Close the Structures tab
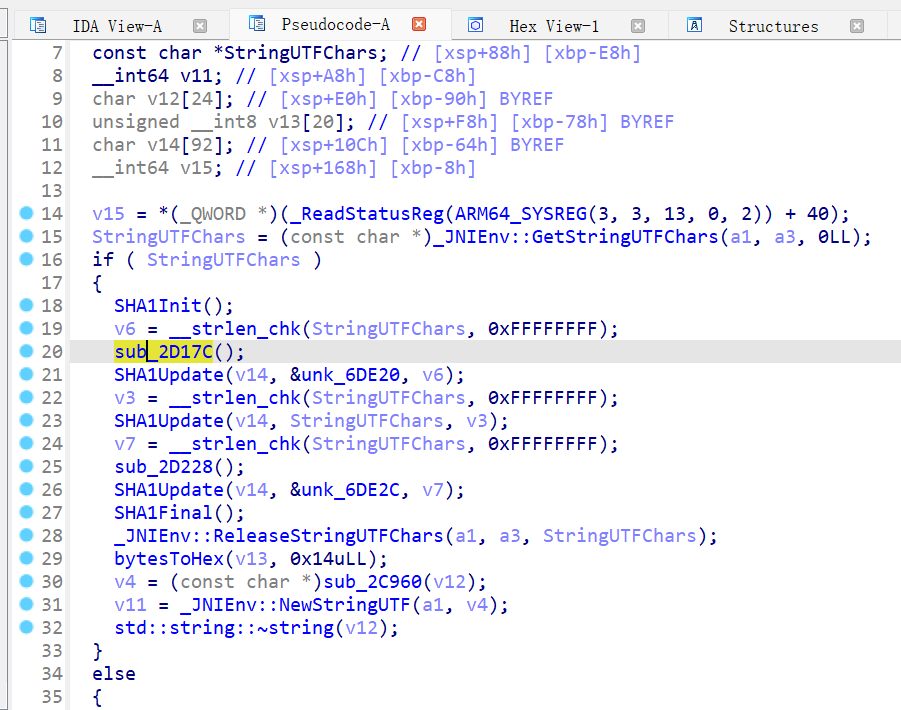Image resolution: width=901 pixels, height=710 pixels. [x=857, y=26]
